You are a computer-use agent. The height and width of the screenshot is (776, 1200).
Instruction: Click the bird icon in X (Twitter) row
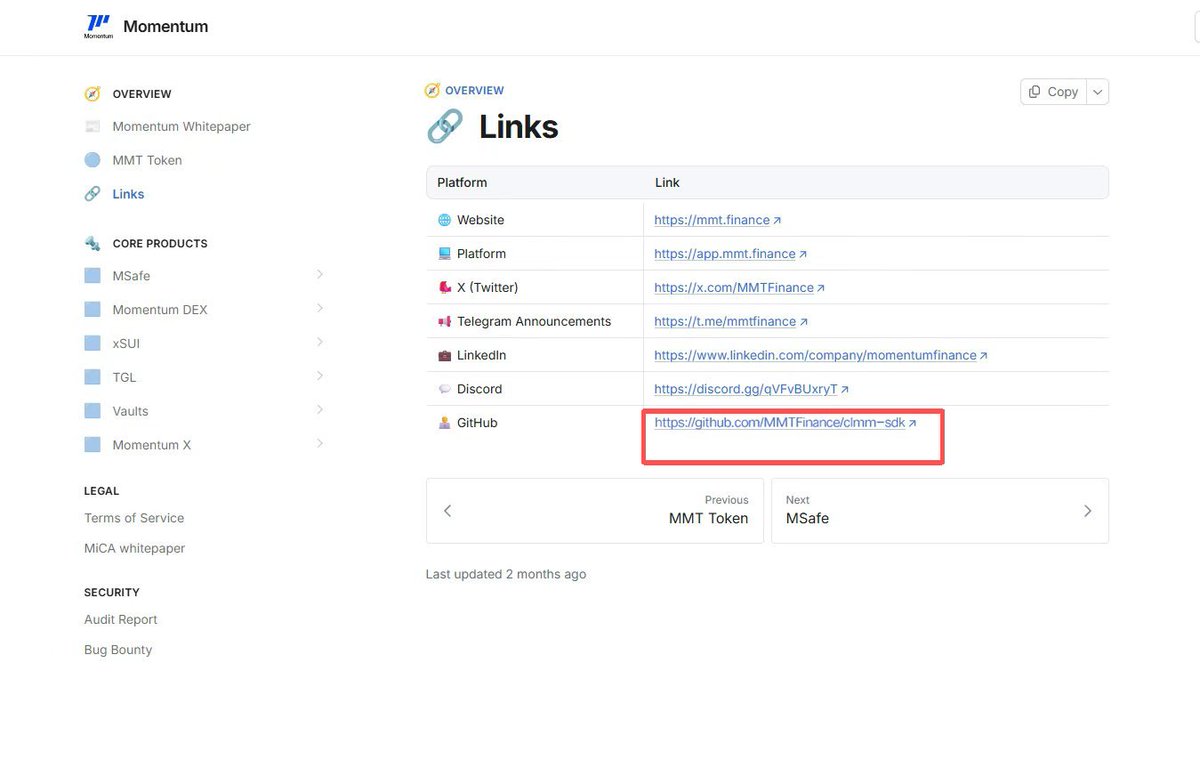(444, 288)
